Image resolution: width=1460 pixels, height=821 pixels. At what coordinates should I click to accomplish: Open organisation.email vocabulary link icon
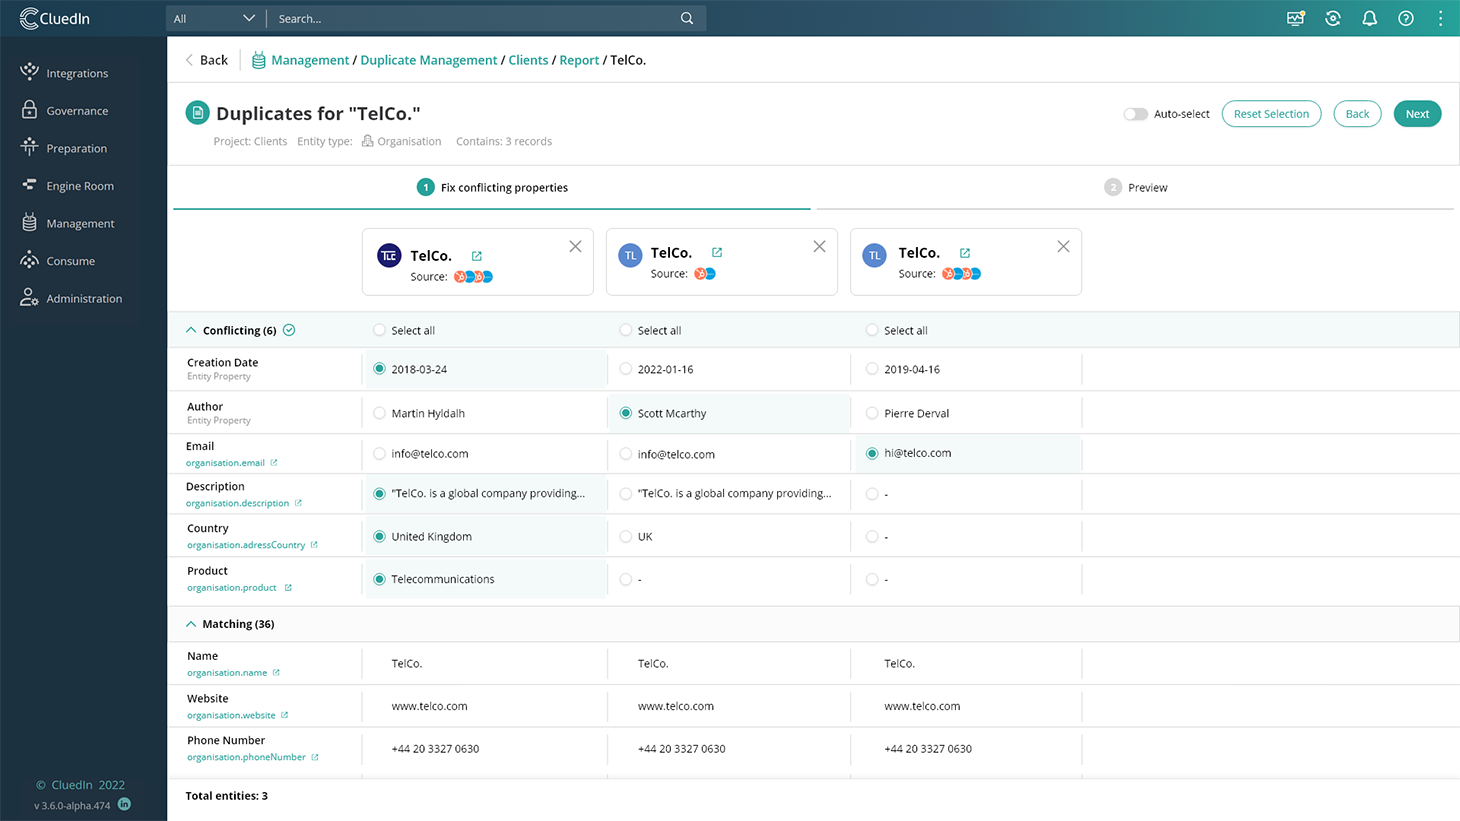274,463
